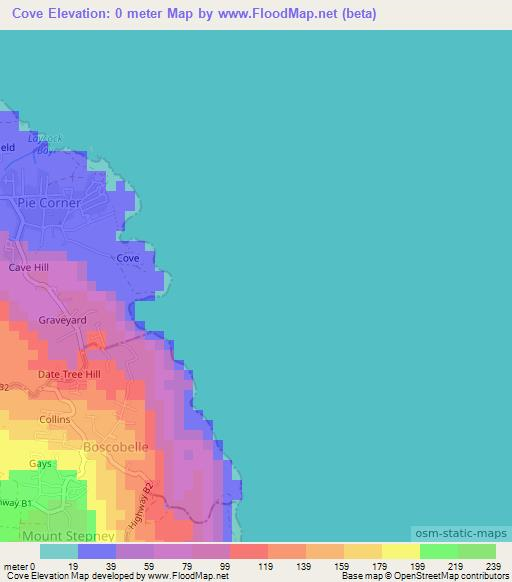Select the 'Collins' place label
512x582 pixels.
[x=55, y=419]
